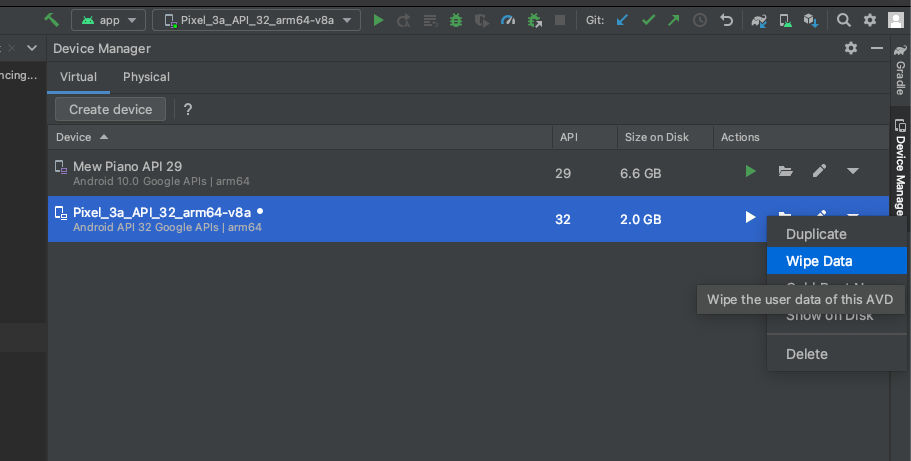The height and width of the screenshot is (461, 911).
Task: Open the app run configuration dropdown
Action: (x=108, y=20)
